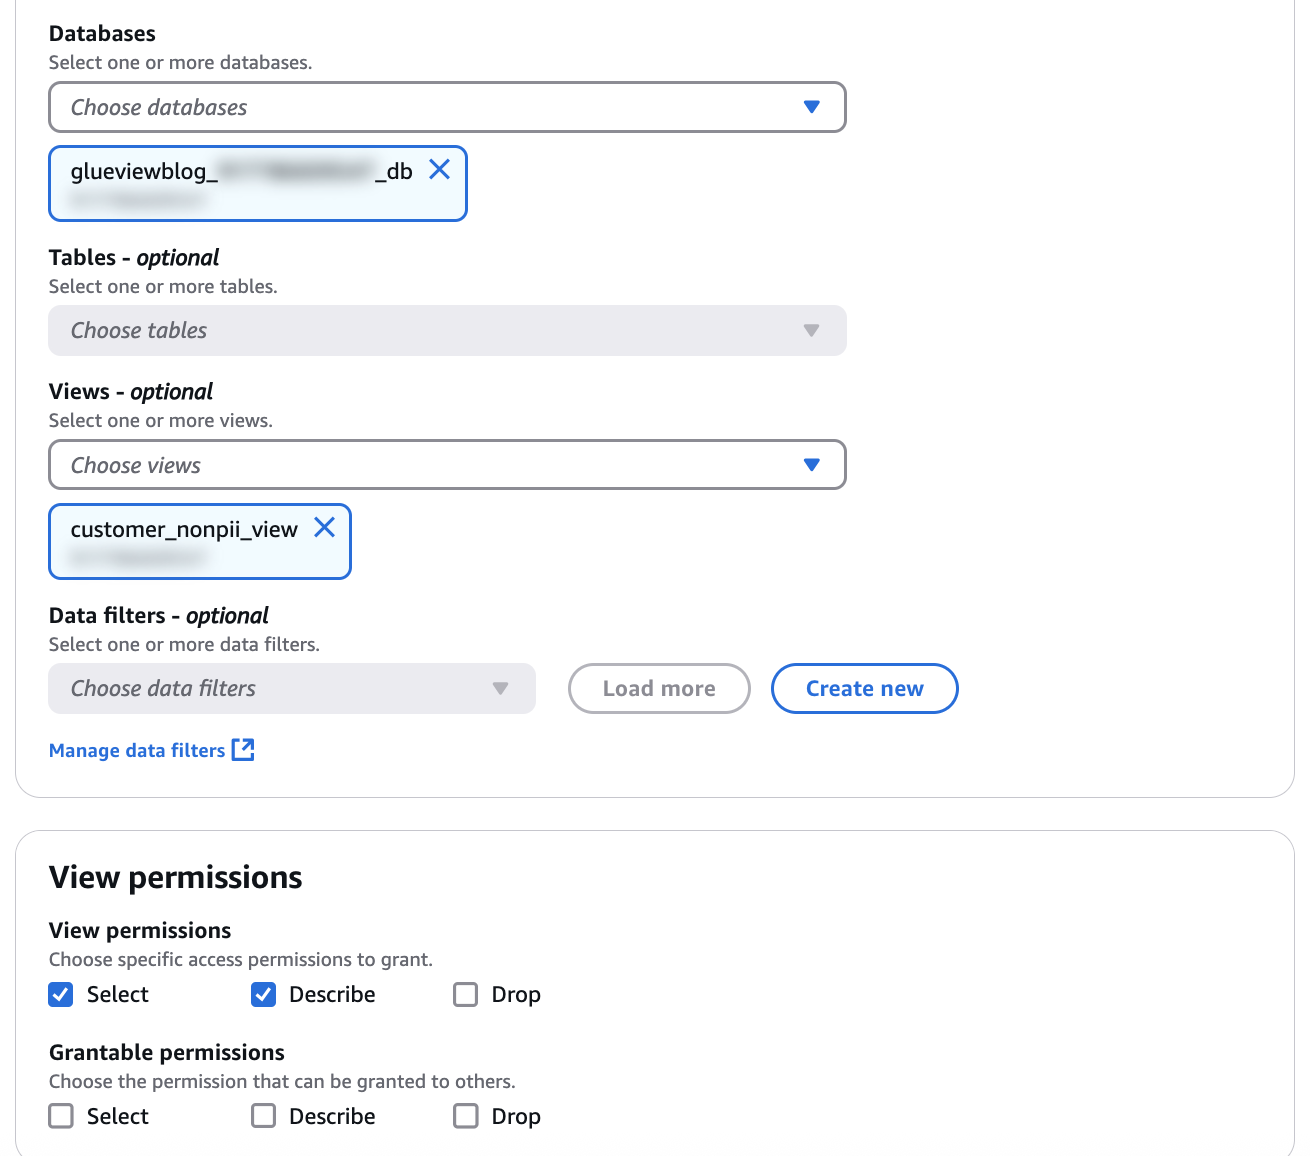Click the external link icon beside Manage data filters
1310x1156 pixels.
click(243, 750)
